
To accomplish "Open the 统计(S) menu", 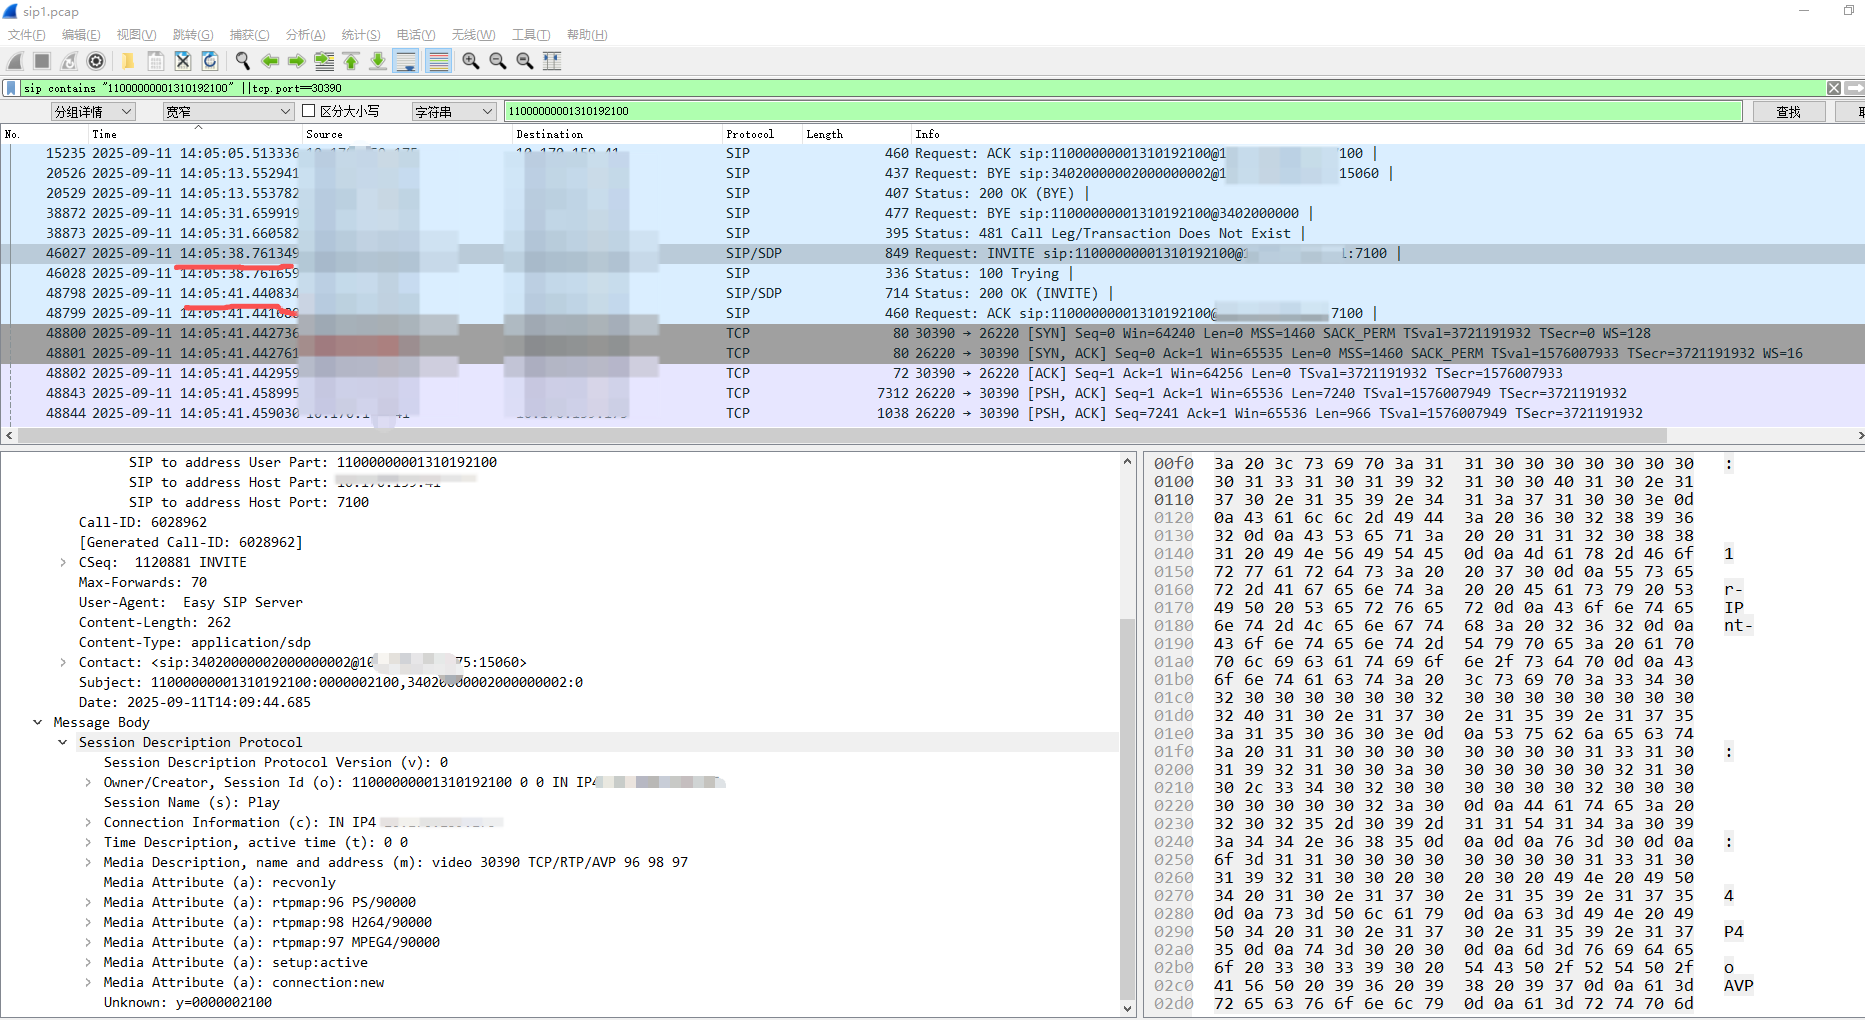I will click(361, 34).
